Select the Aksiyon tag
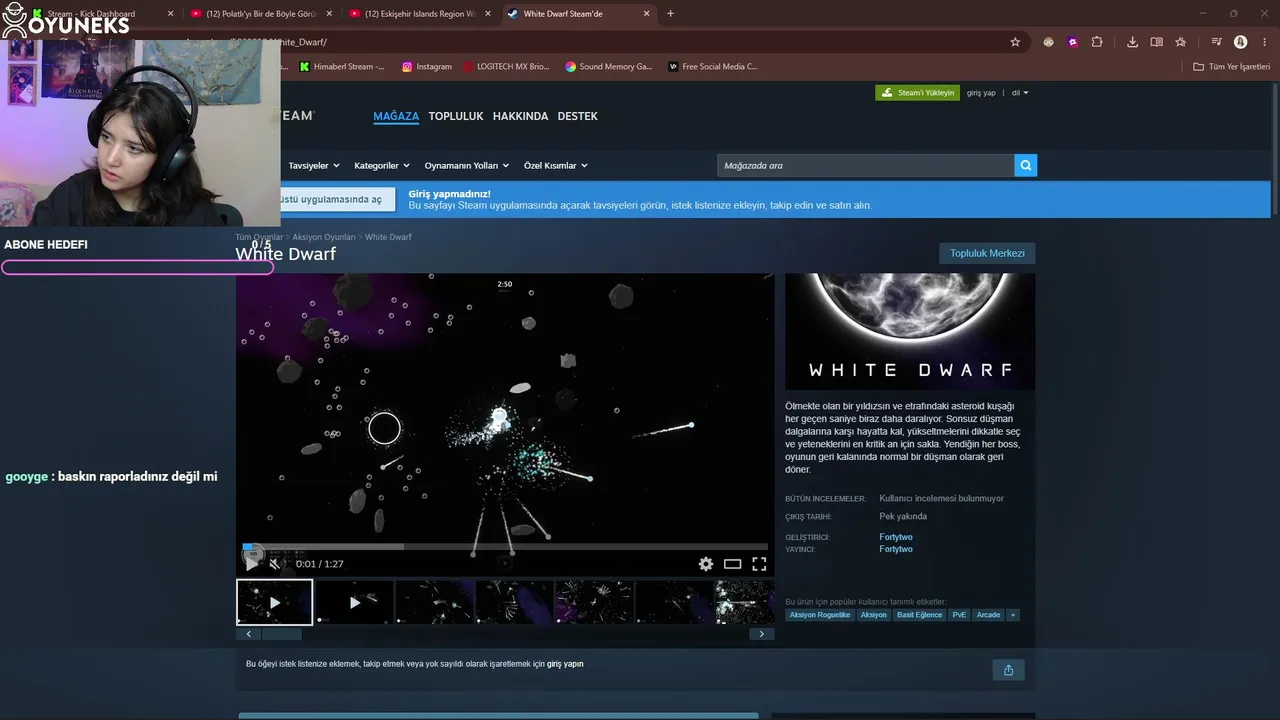The height and width of the screenshot is (720, 1280). pyautogui.click(x=874, y=615)
